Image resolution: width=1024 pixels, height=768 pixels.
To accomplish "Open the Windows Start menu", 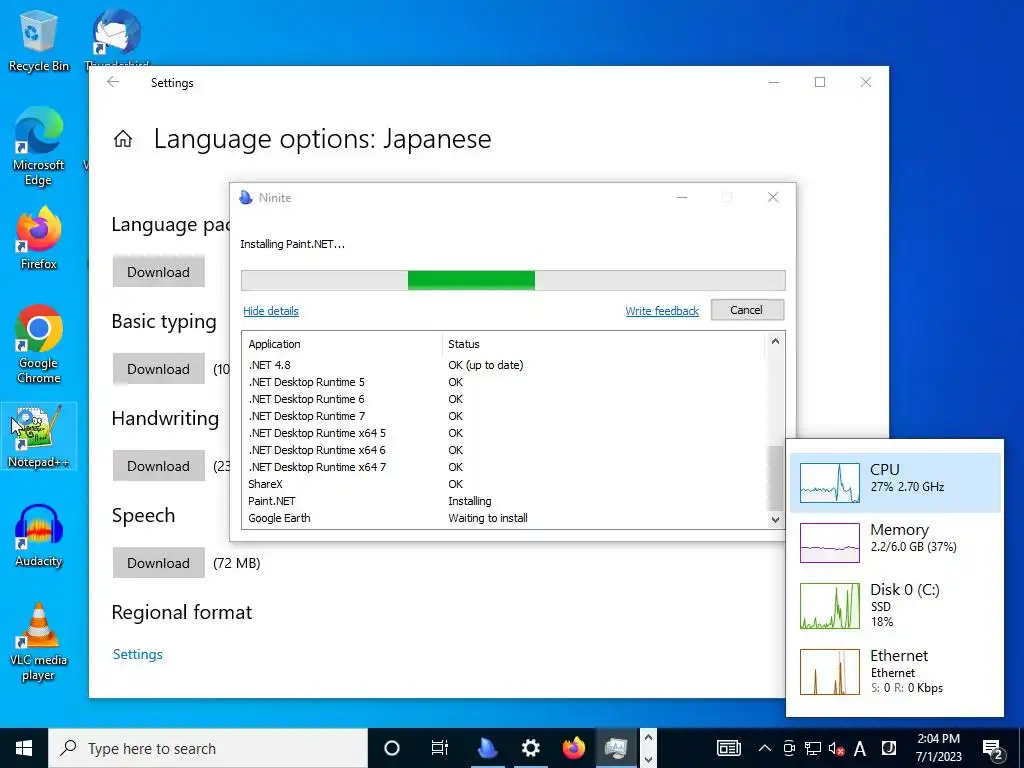I will 24,748.
